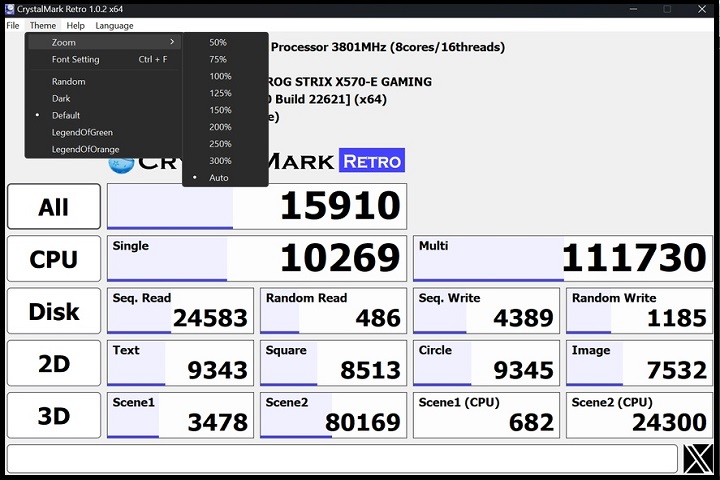Select the Random theme entry

(x=68, y=82)
